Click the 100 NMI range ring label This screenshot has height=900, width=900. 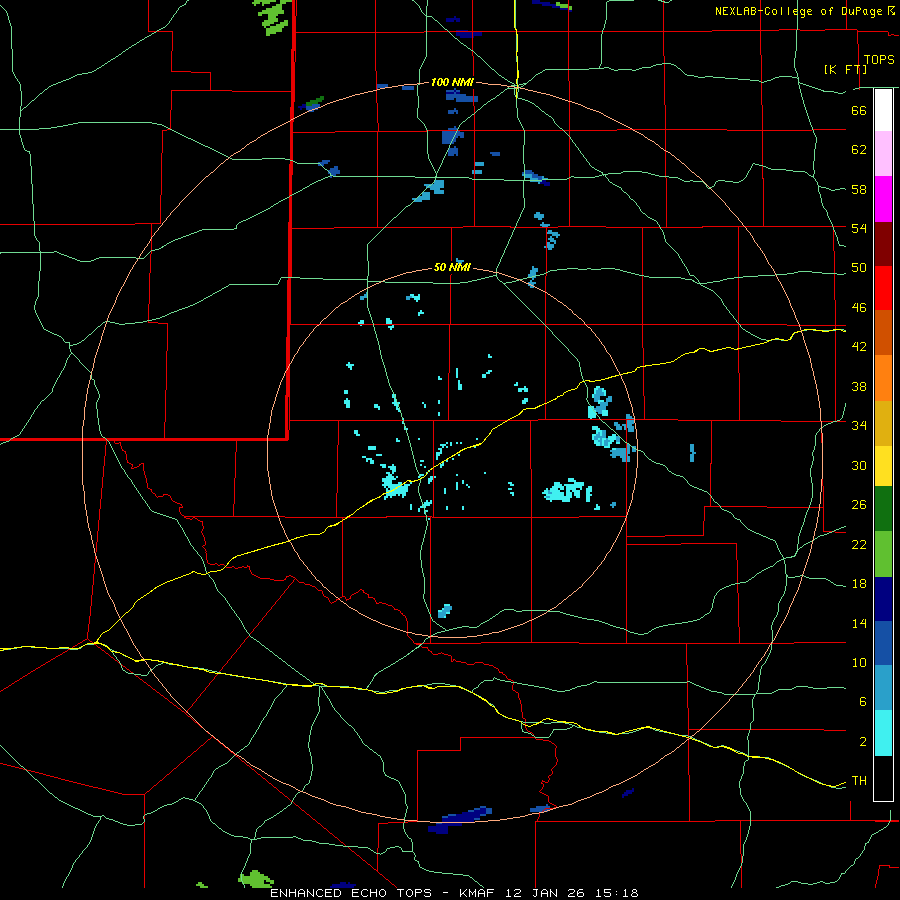tap(452, 82)
